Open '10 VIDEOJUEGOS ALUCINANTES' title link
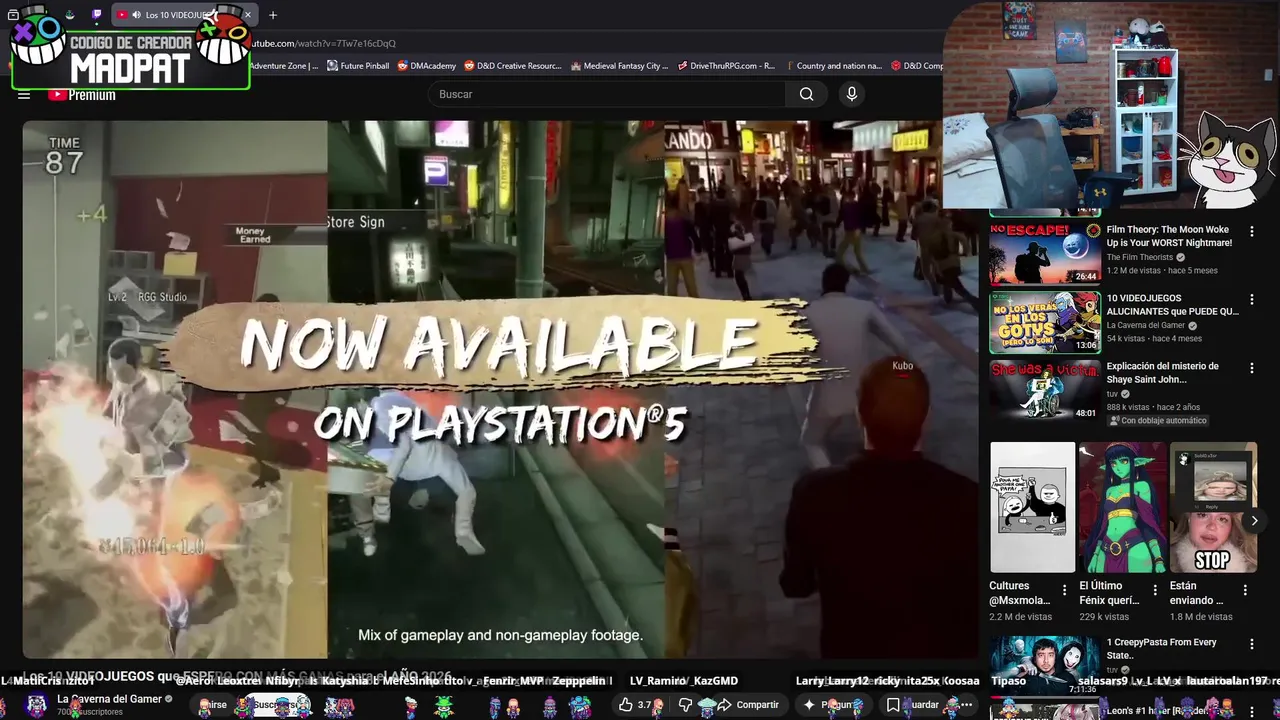The width and height of the screenshot is (1280, 720). pos(1172,304)
